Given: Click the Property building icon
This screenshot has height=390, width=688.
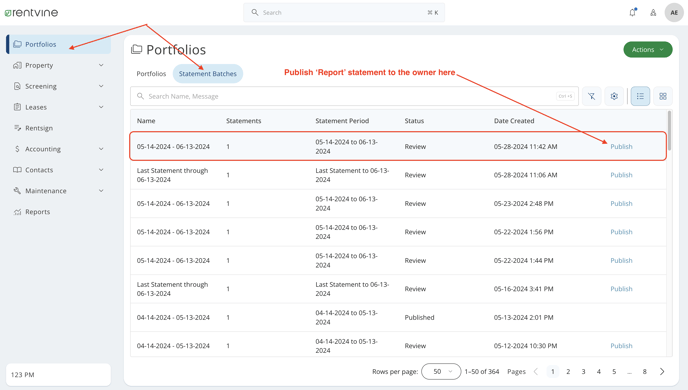Looking at the screenshot, I should (x=17, y=65).
